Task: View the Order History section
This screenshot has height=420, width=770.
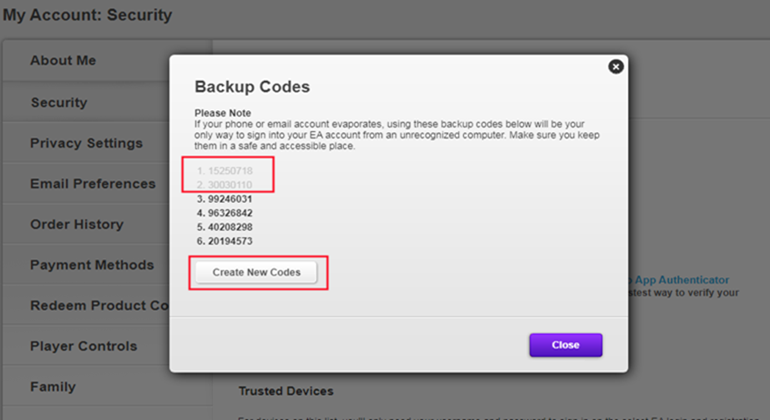Action: tap(77, 225)
